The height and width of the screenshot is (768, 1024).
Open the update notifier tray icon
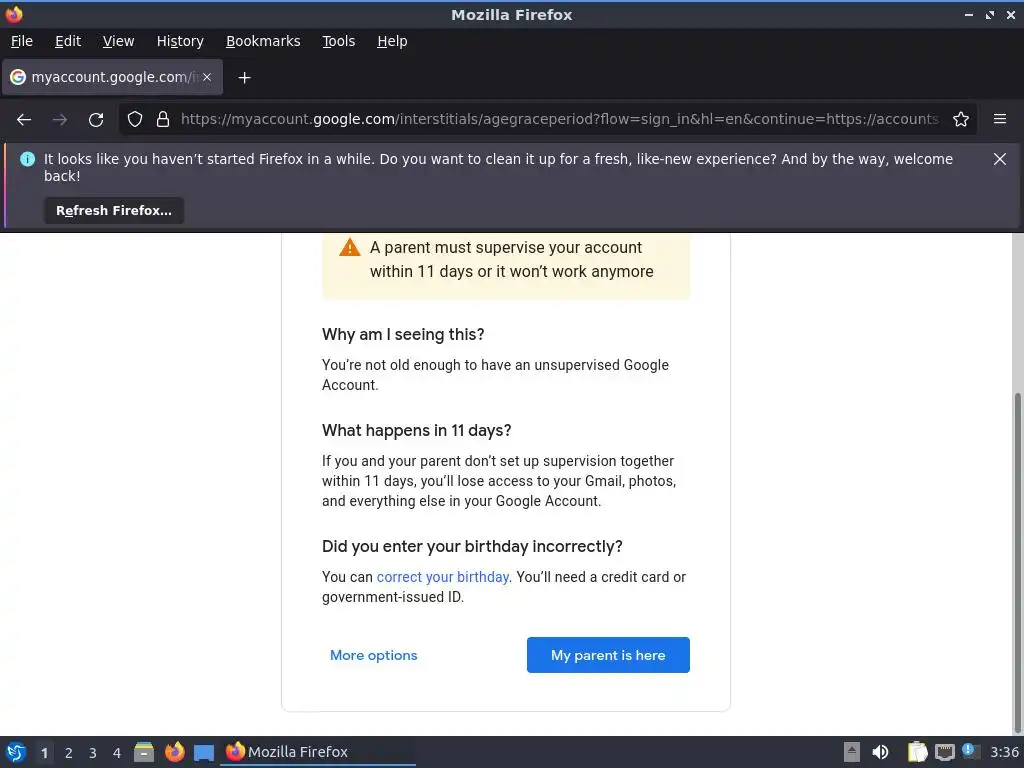970,751
